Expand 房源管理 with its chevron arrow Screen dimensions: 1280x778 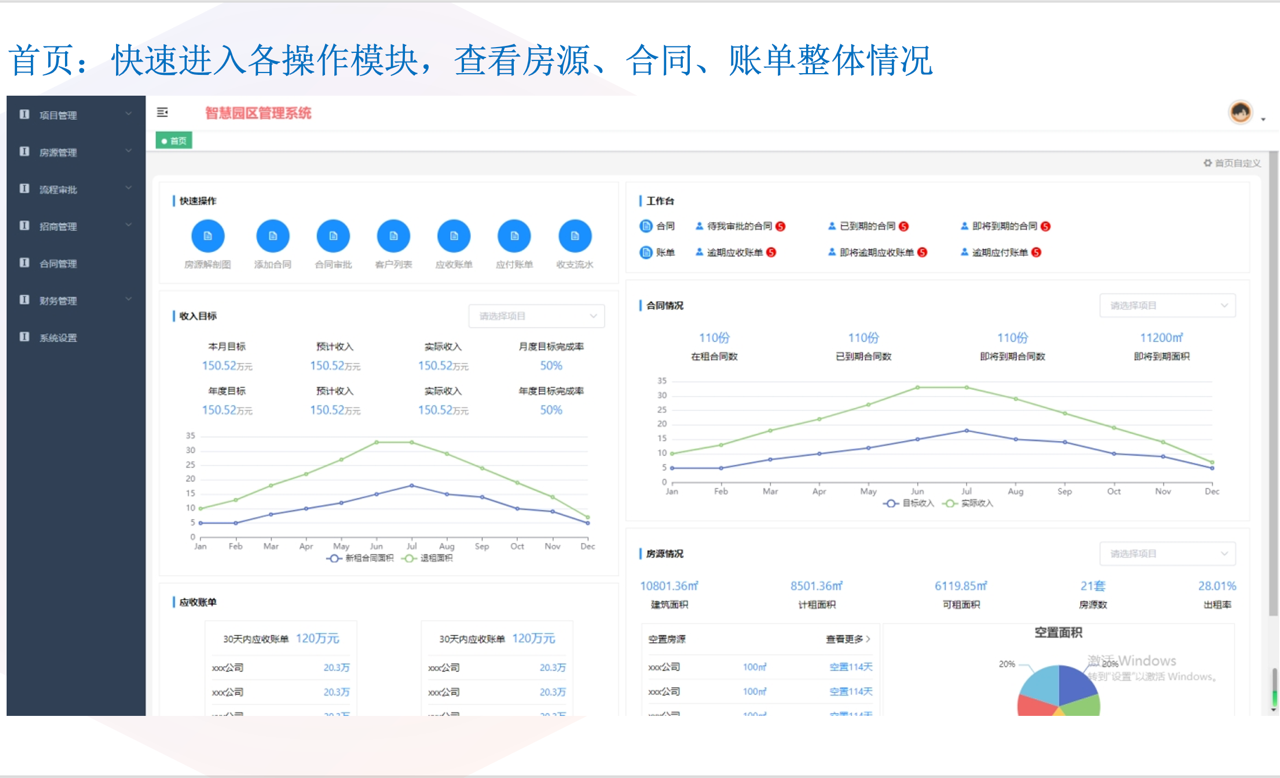[129, 151]
